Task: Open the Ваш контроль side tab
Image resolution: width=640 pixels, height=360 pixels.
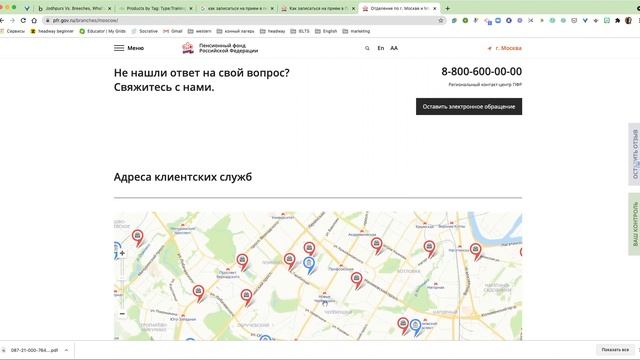Action: click(x=634, y=224)
